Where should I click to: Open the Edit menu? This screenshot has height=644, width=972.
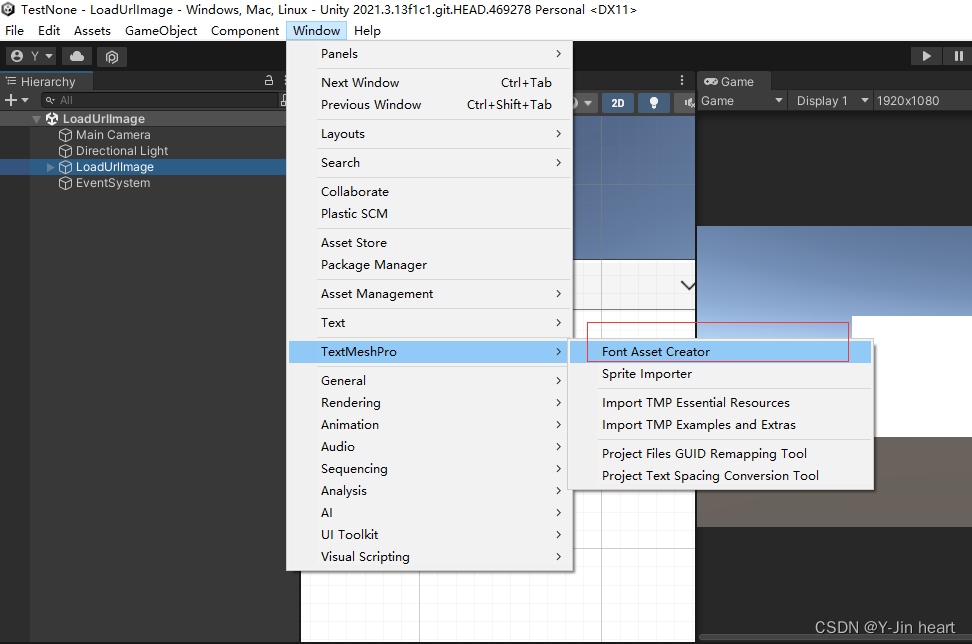[49, 30]
